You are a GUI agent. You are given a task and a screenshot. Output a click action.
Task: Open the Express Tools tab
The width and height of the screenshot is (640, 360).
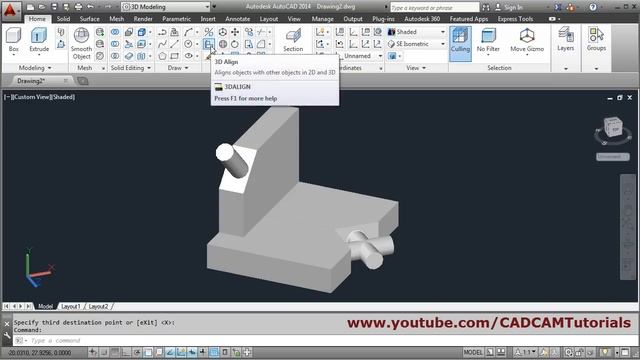(x=515, y=19)
